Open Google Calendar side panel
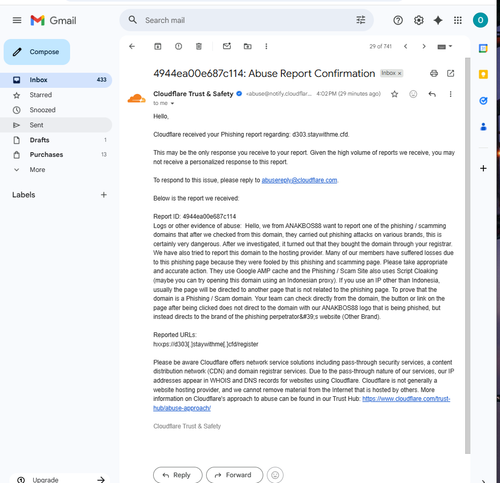Screen dimensions: 500x483 483,48
